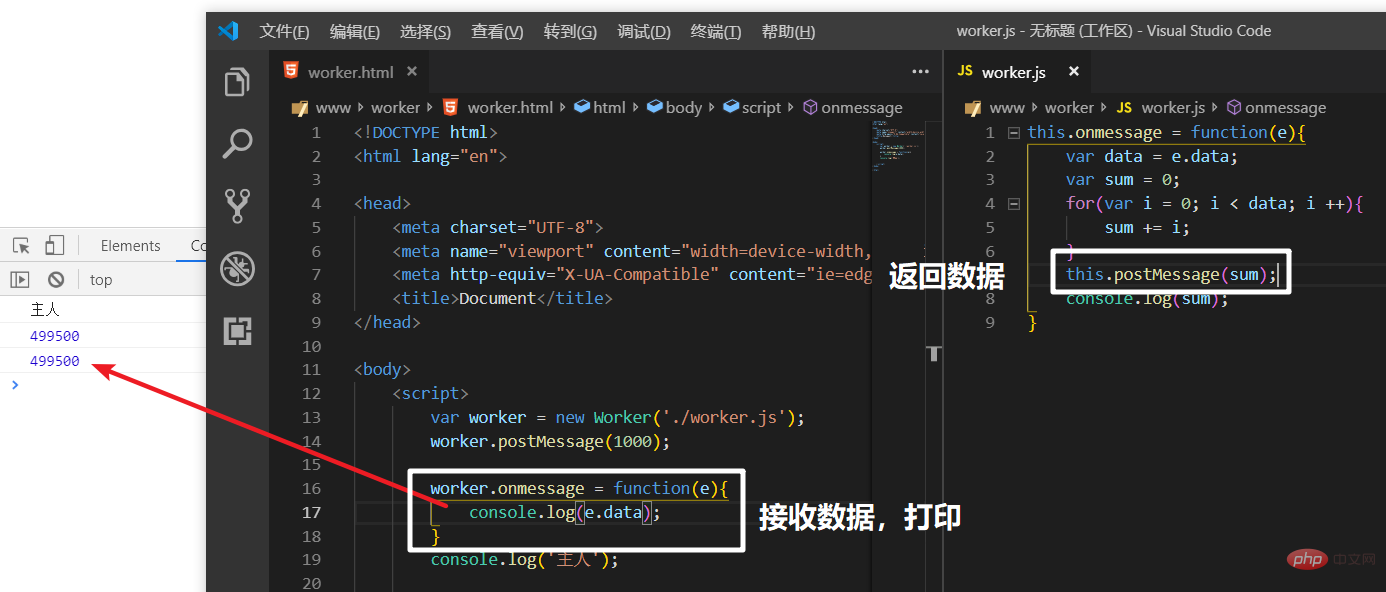Clear the DevTools console
Image resolution: width=1386 pixels, height=592 pixels.
click(56, 280)
